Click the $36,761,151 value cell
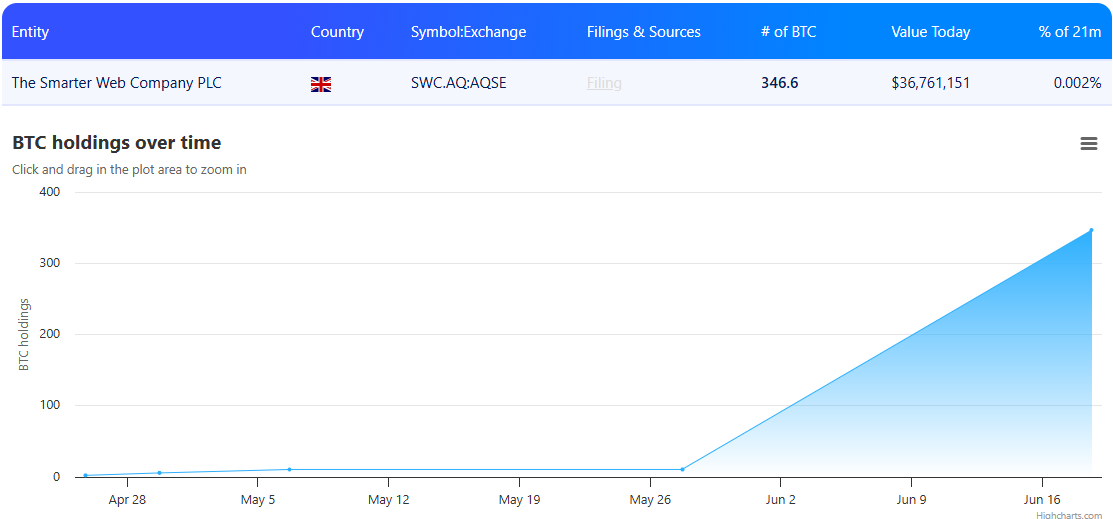Image resolution: width=1113 pixels, height=519 pixels. coord(931,83)
